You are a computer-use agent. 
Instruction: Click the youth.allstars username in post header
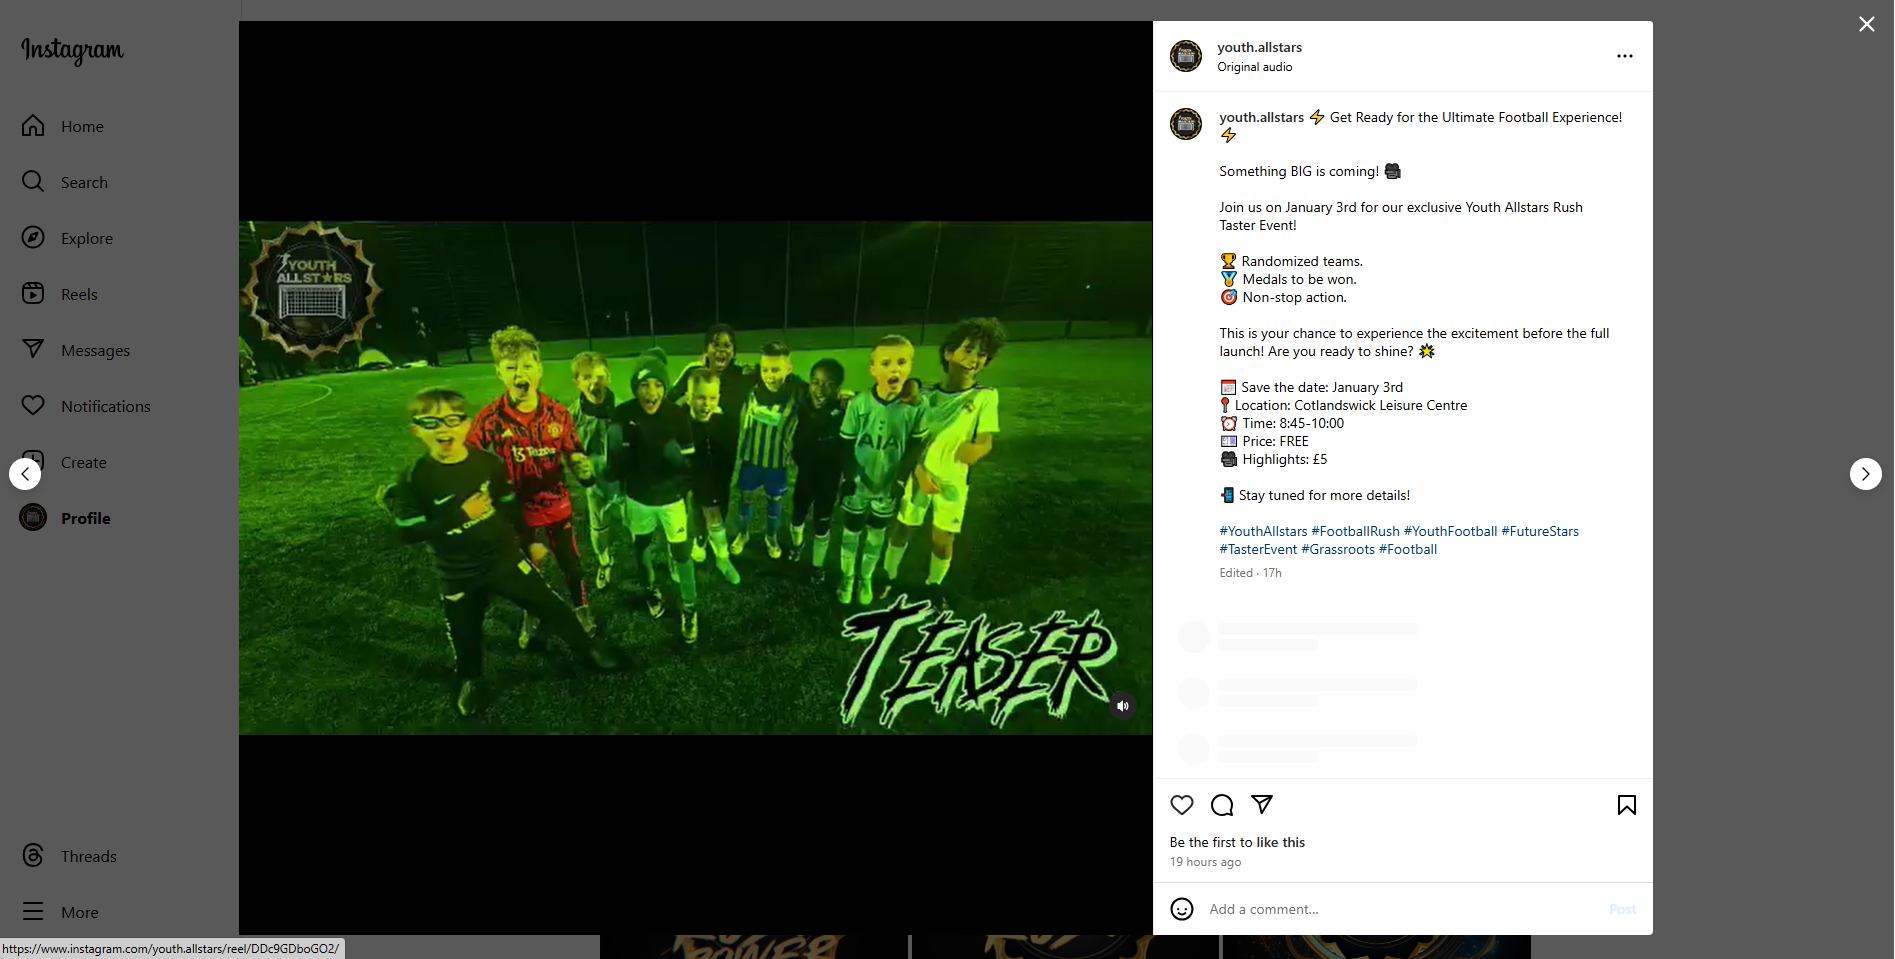[1259, 47]
